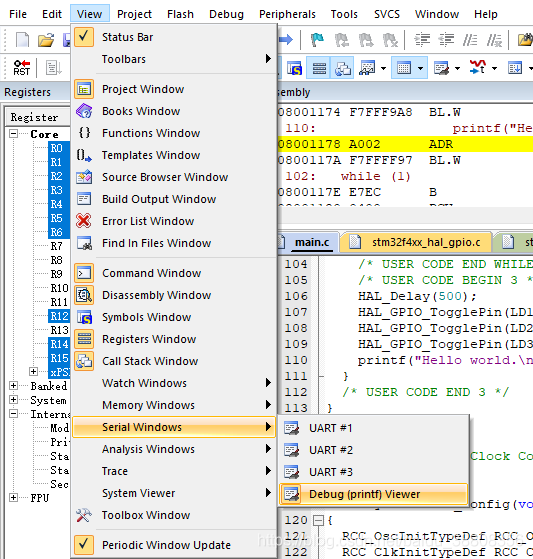The height and width of the screenshot is (559, 533).
Task: Toggle the Symbols Window toolbar icon
Action: pyautogui.click(x=294, y=68)
